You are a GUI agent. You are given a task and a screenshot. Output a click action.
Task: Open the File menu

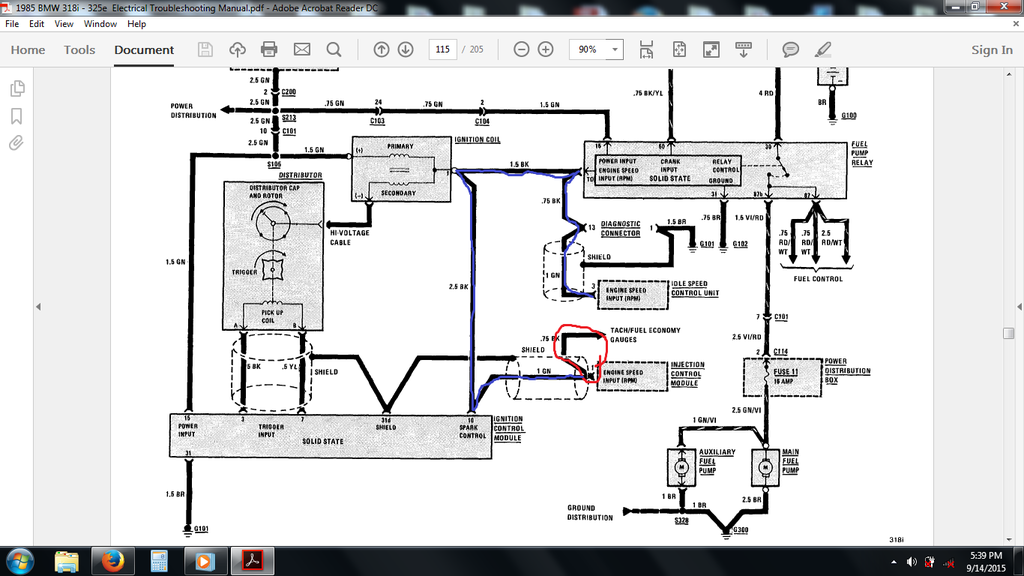pos(12,24)
